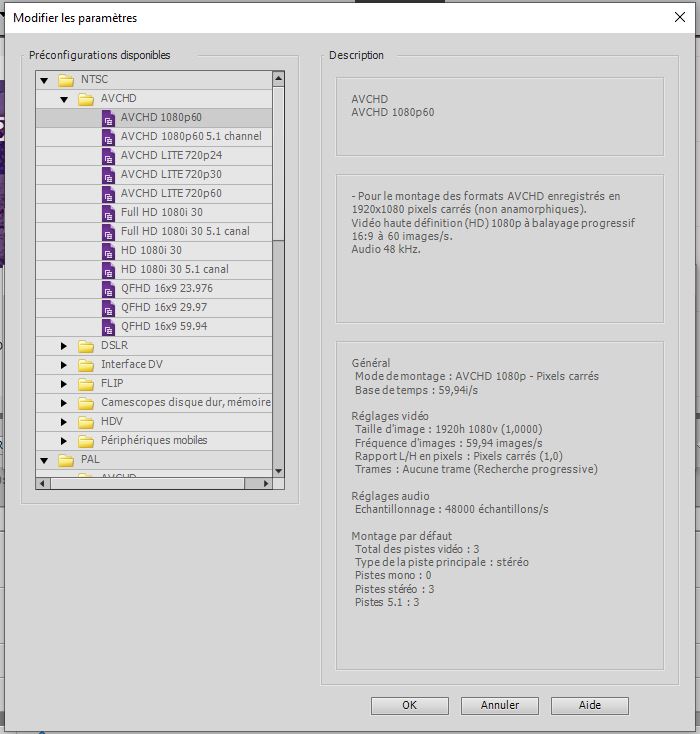
Task: Open the Périphériques mobiles folder
Action: [154, 440]
